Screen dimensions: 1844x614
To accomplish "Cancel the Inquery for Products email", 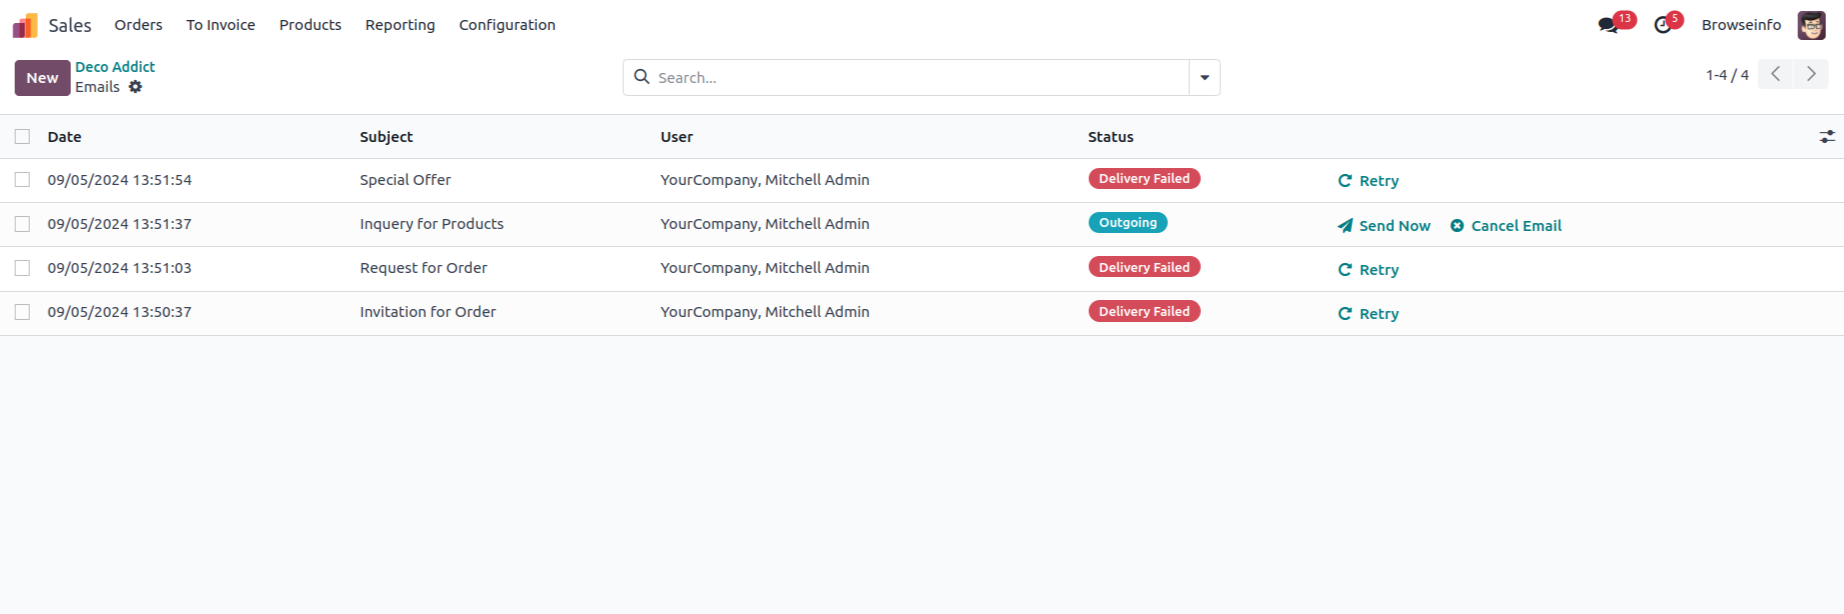I will pyautogui.click(x=1505, y=226).
